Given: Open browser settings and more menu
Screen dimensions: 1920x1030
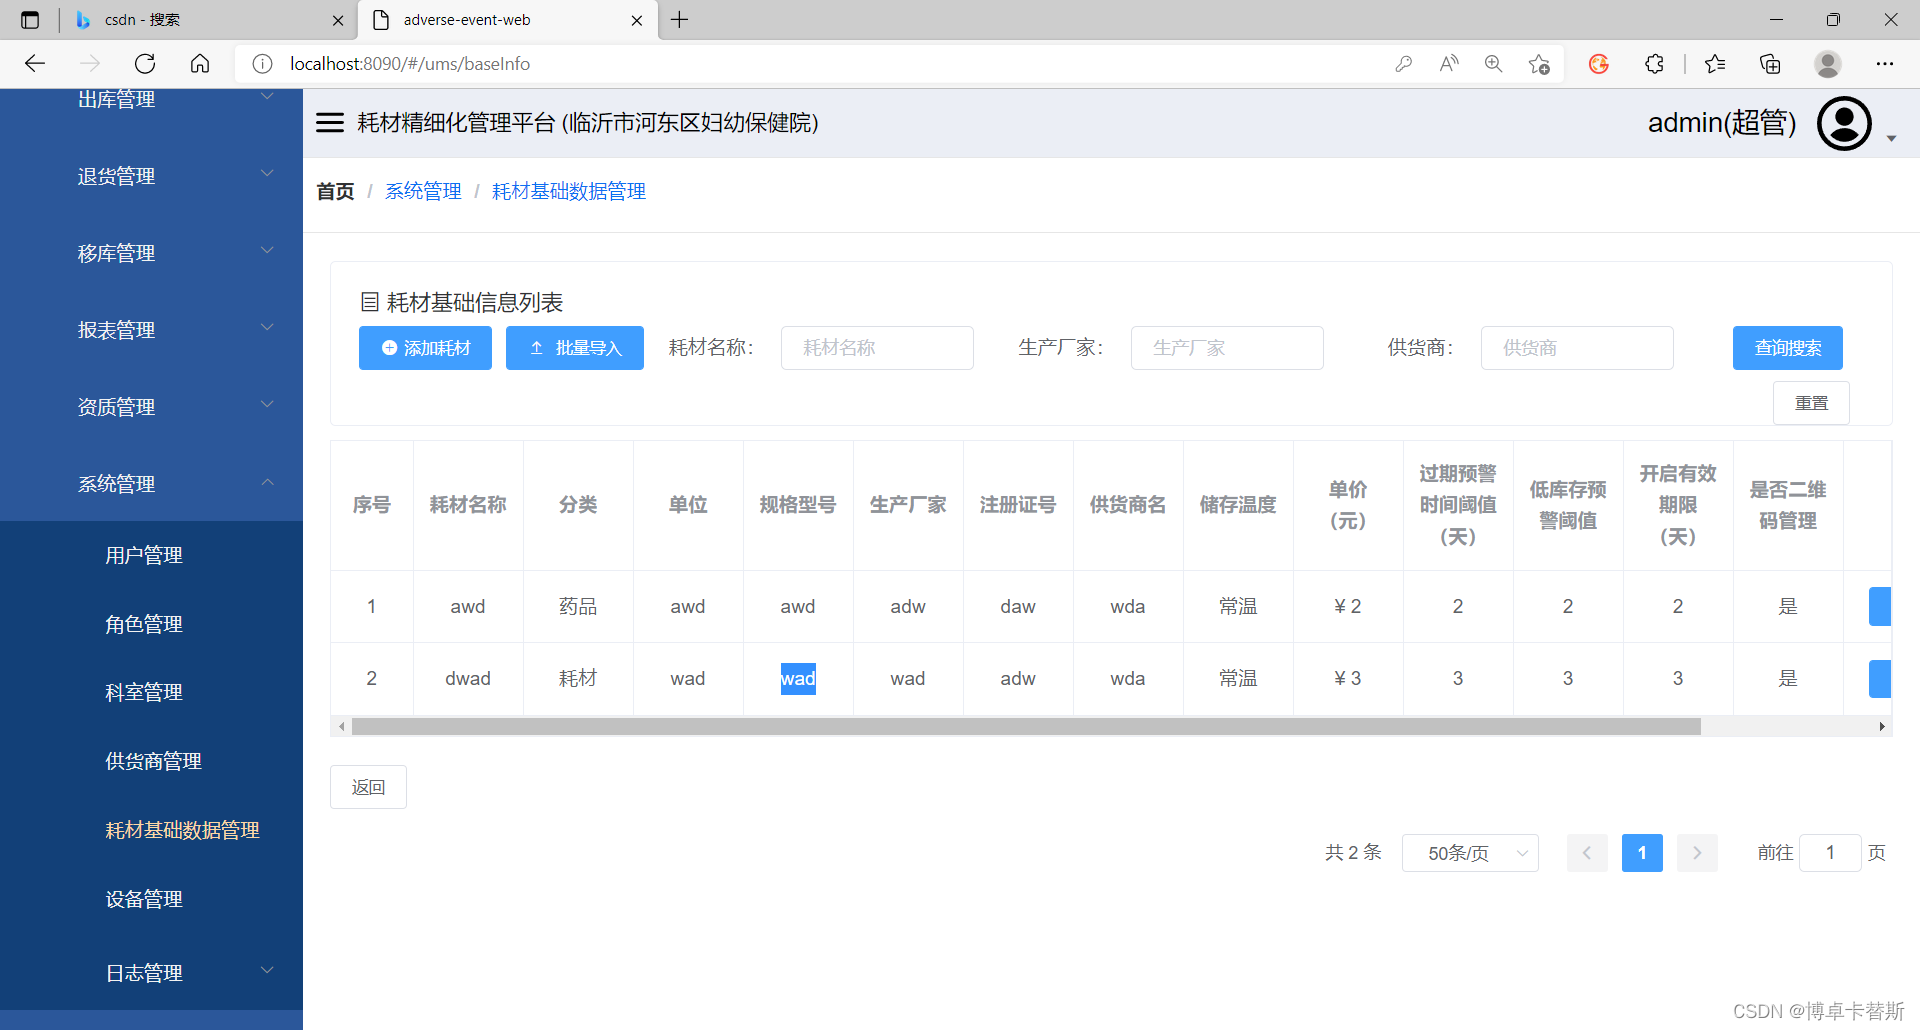Looking at the screenshot, I should (1885, 64).
